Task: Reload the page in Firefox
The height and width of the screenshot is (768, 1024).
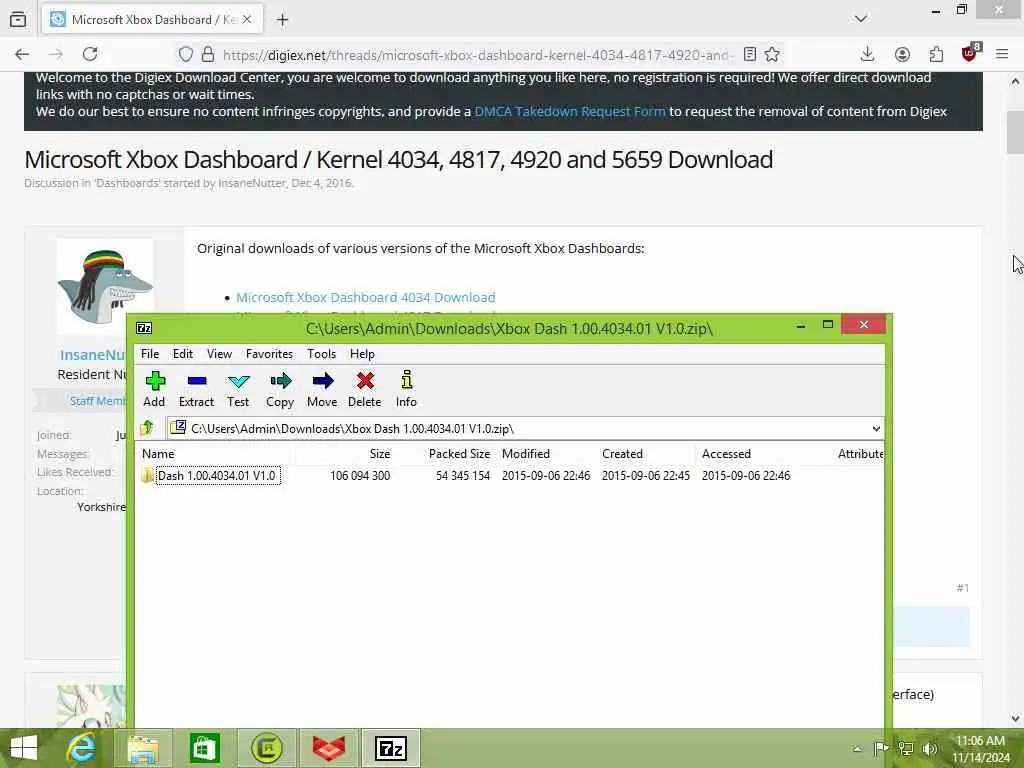Action: [90, 54]
